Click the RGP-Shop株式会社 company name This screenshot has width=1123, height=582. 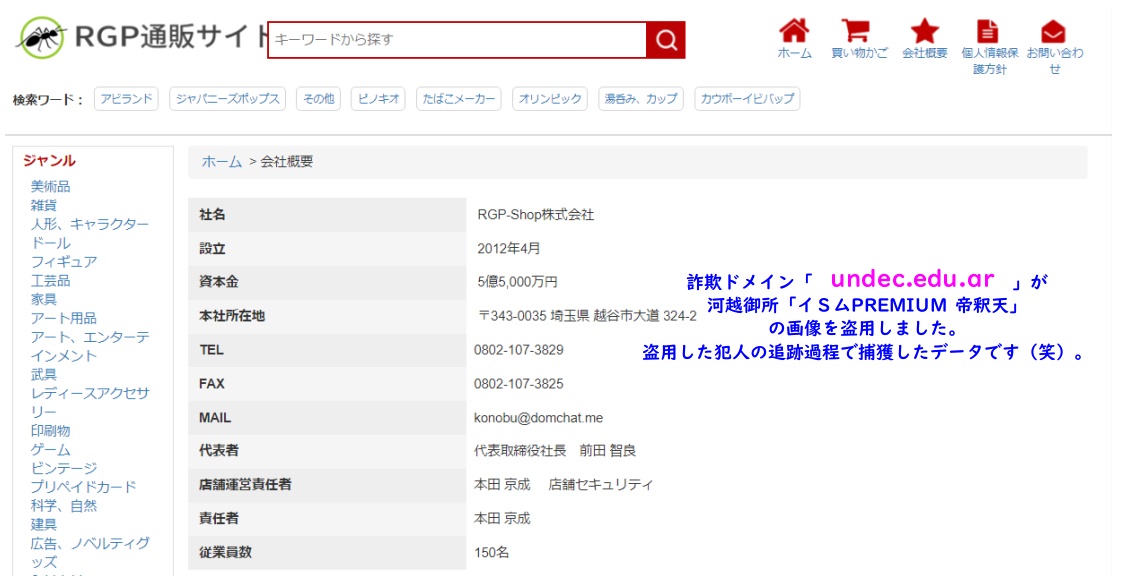tap(536, 215)
